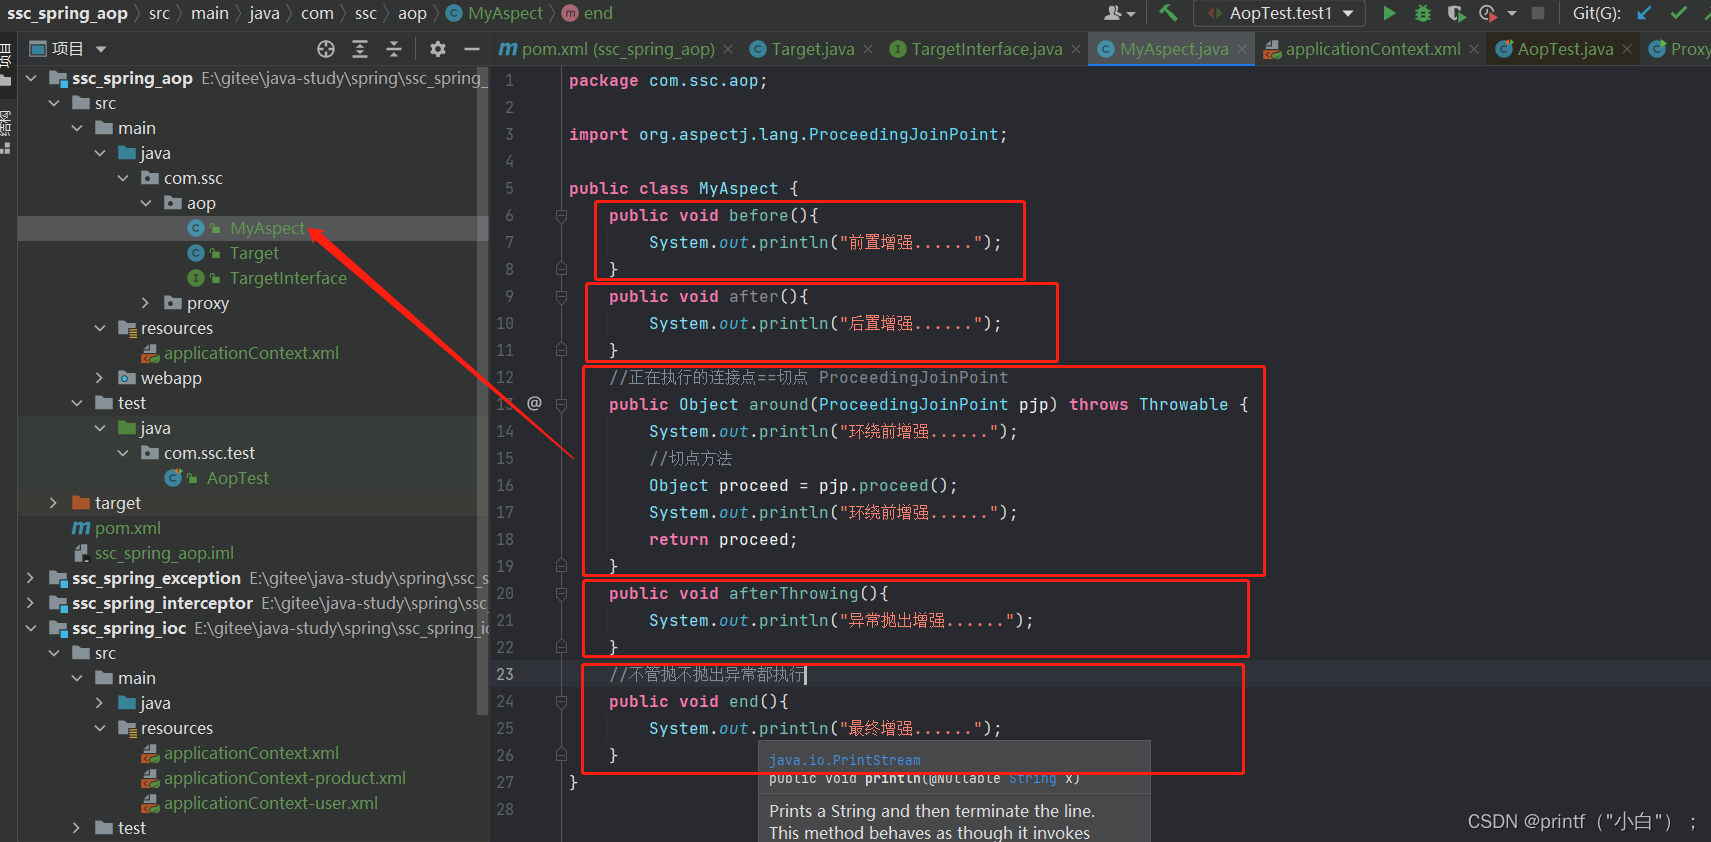Click the MyAspect breadcrumb

tap(495, 13)
